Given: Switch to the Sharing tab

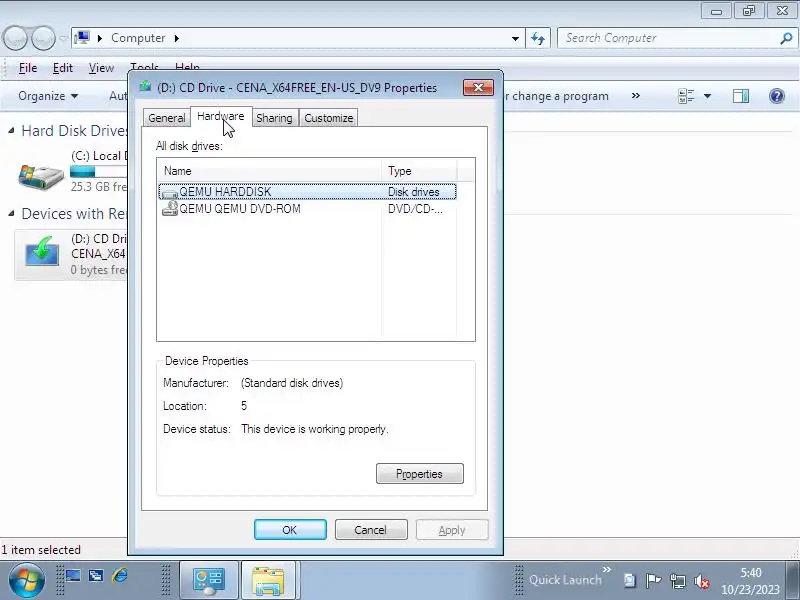Looking at the screenshot, I should pos(274,118).
